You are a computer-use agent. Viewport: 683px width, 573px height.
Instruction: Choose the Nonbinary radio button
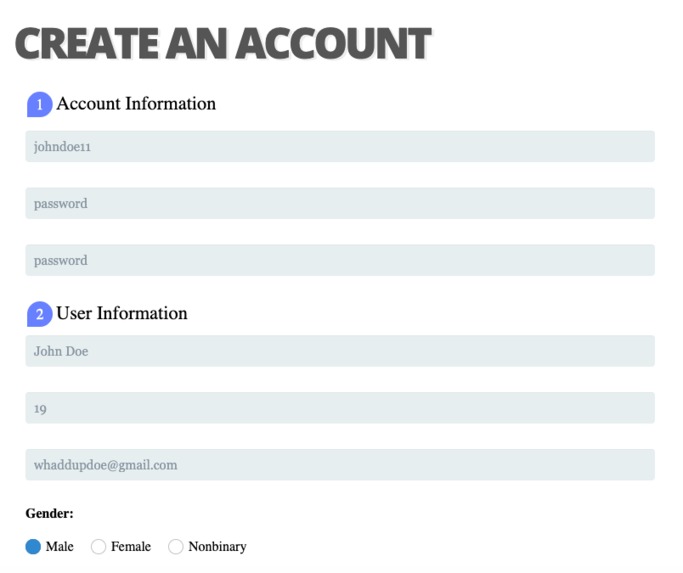click(x=176, y=546)
